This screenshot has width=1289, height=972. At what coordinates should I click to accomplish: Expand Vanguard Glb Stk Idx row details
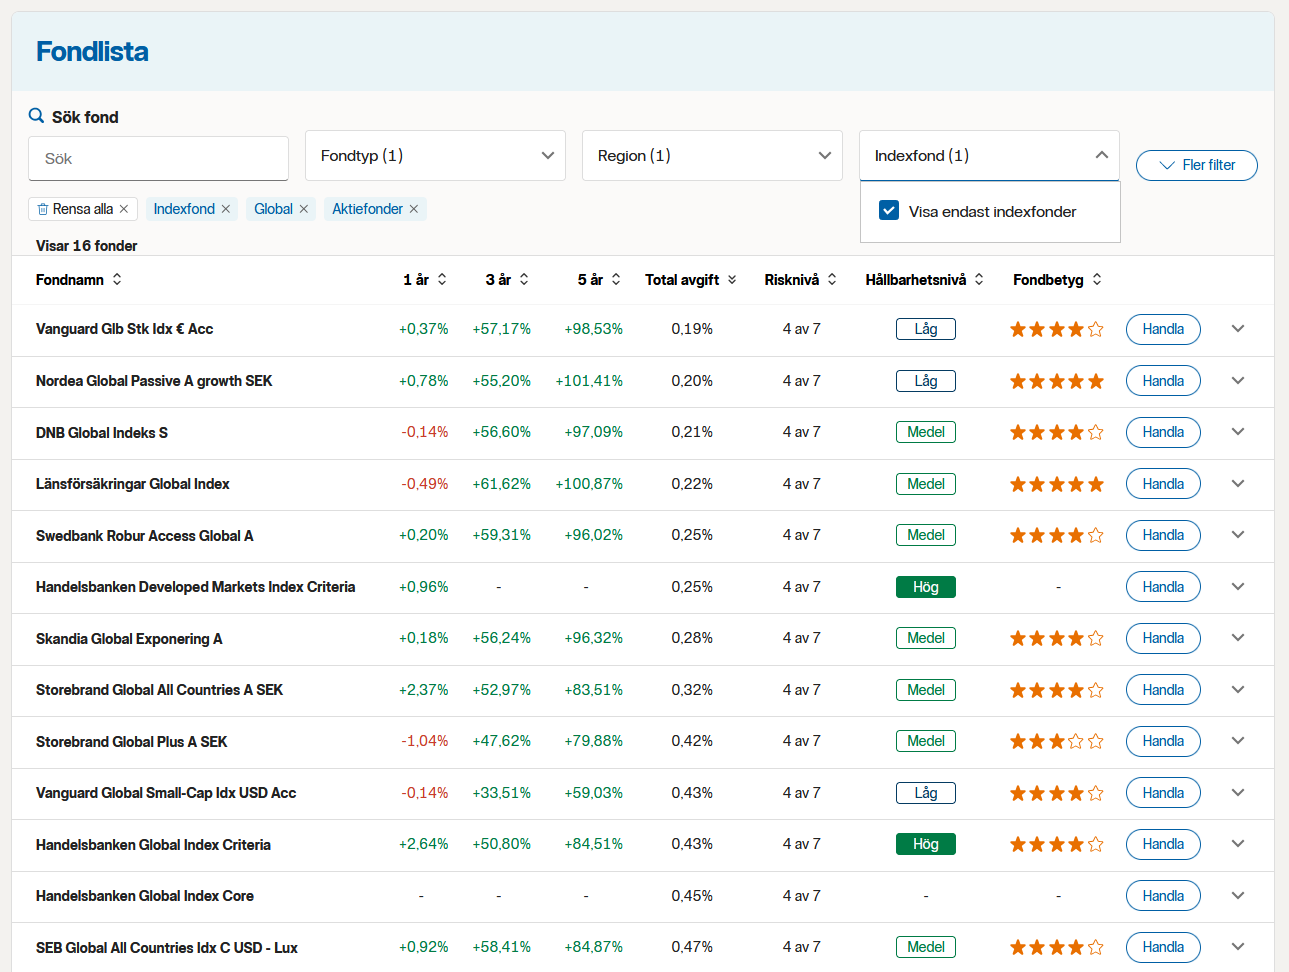[x=1238, y=329]
